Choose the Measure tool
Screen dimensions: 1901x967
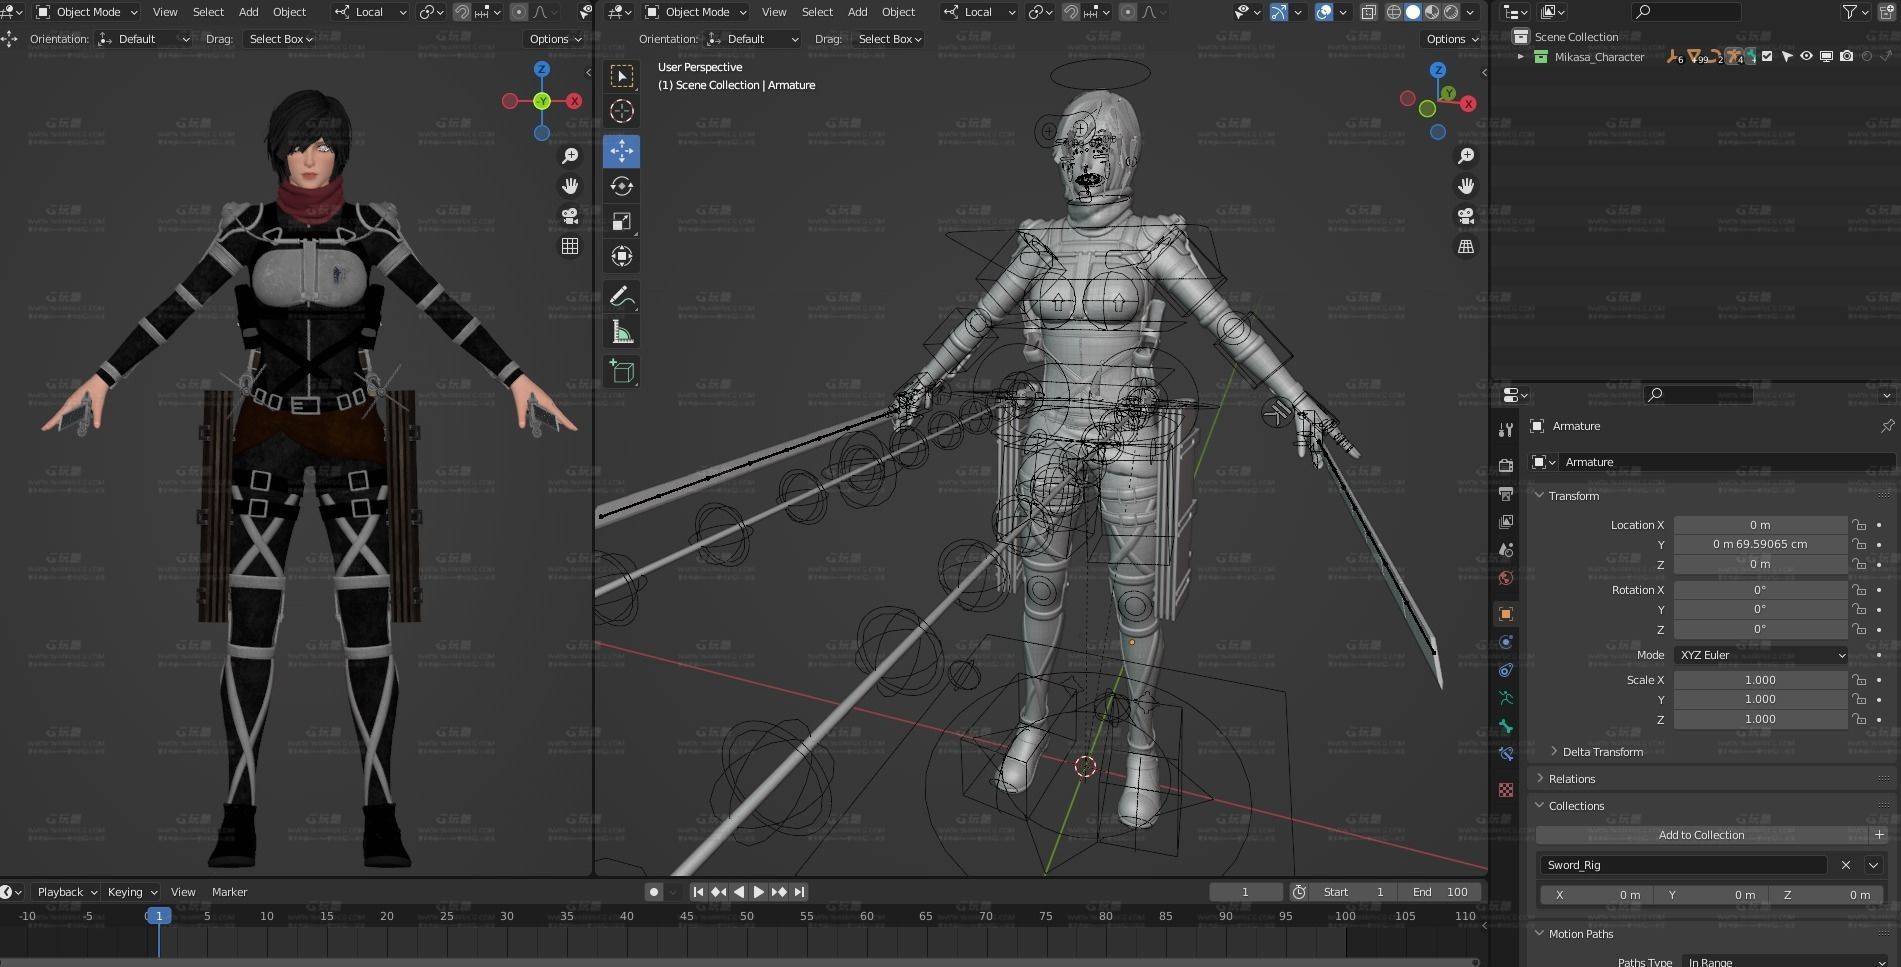[x=622, y=332]
